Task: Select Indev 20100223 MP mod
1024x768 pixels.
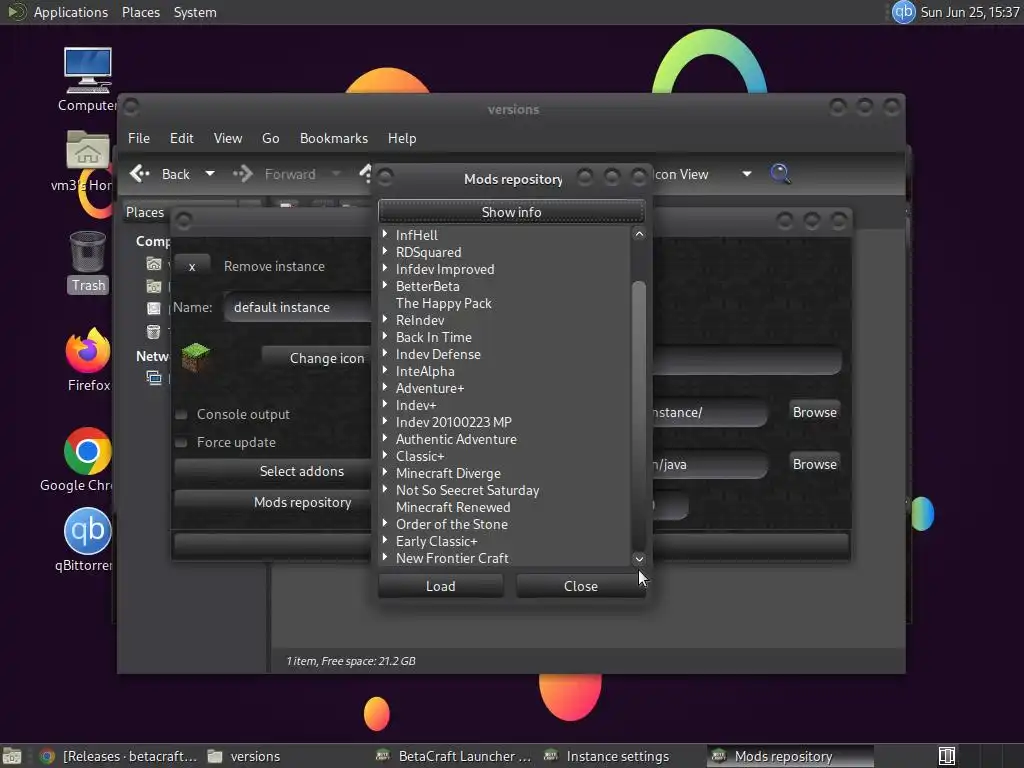Action: coord(454,422)
